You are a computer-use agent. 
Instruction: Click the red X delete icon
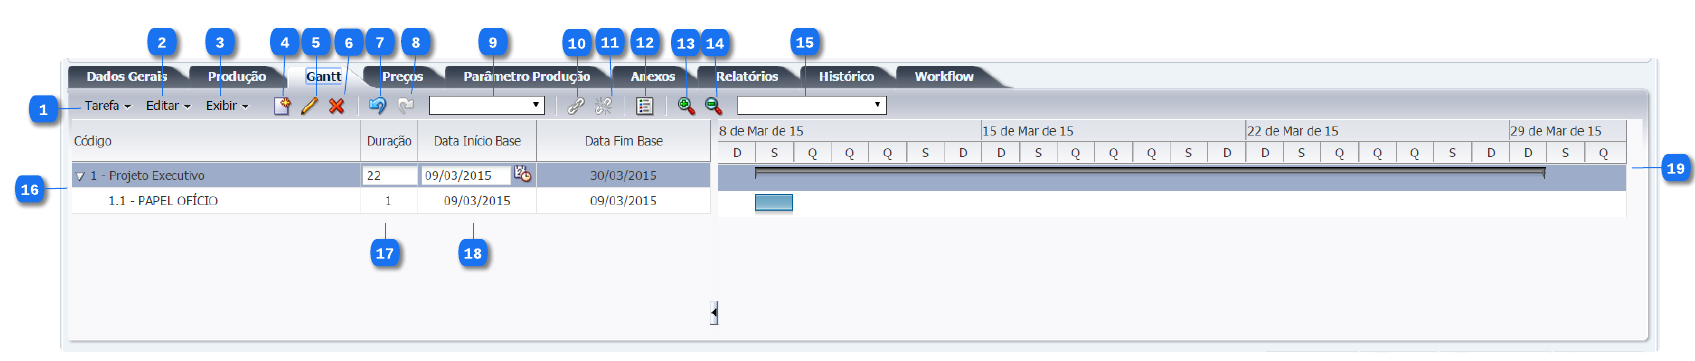coord(337,106)
